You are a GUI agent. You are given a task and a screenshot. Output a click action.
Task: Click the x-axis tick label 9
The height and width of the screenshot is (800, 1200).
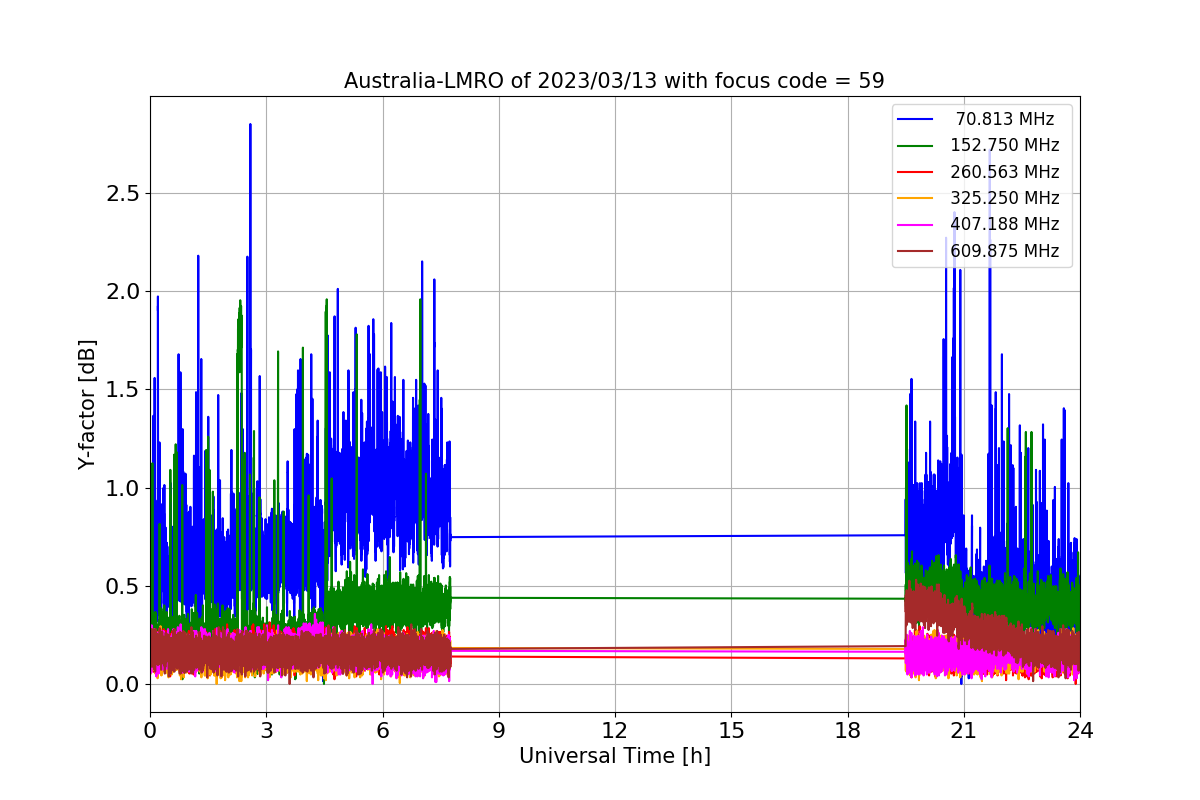pos(499,730)
